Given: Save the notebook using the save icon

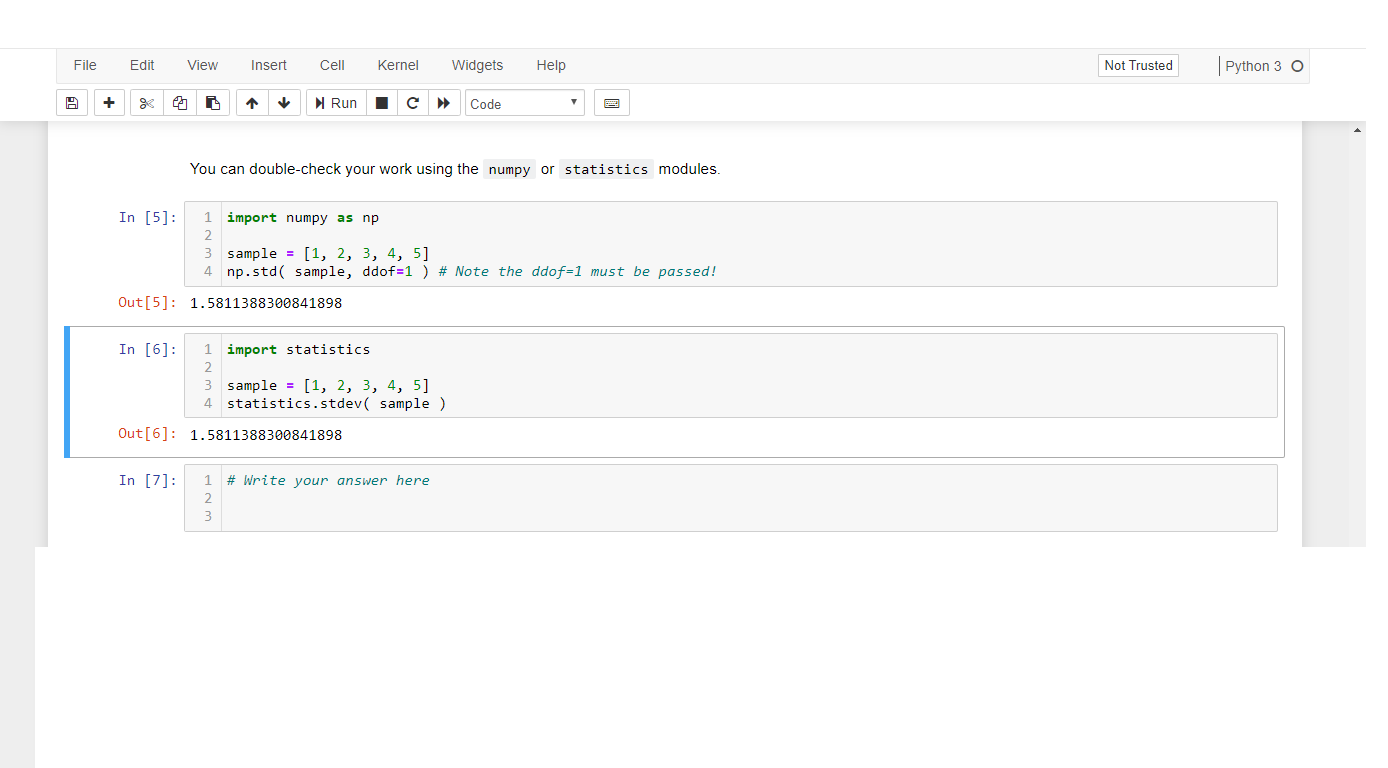Looking at the screenshot, I should [71, 102].
